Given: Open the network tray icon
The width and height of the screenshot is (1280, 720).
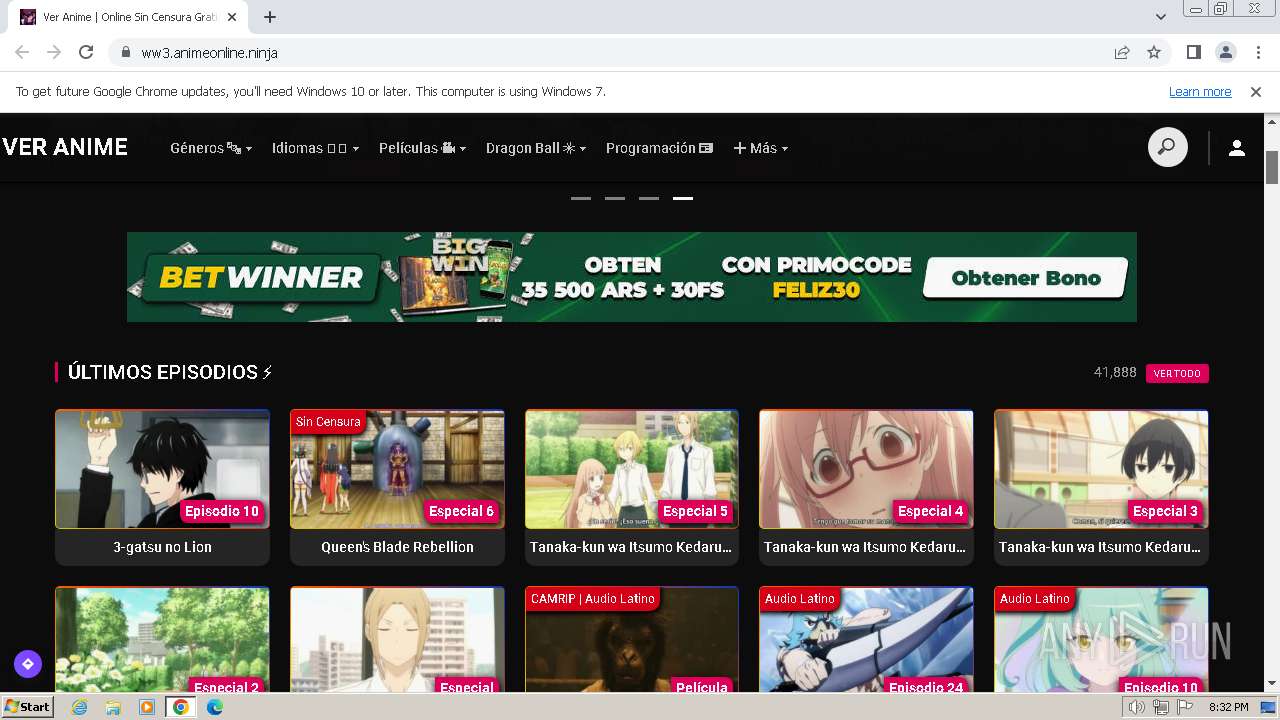Looking at the screenshot, I should tap(1160, 707).
